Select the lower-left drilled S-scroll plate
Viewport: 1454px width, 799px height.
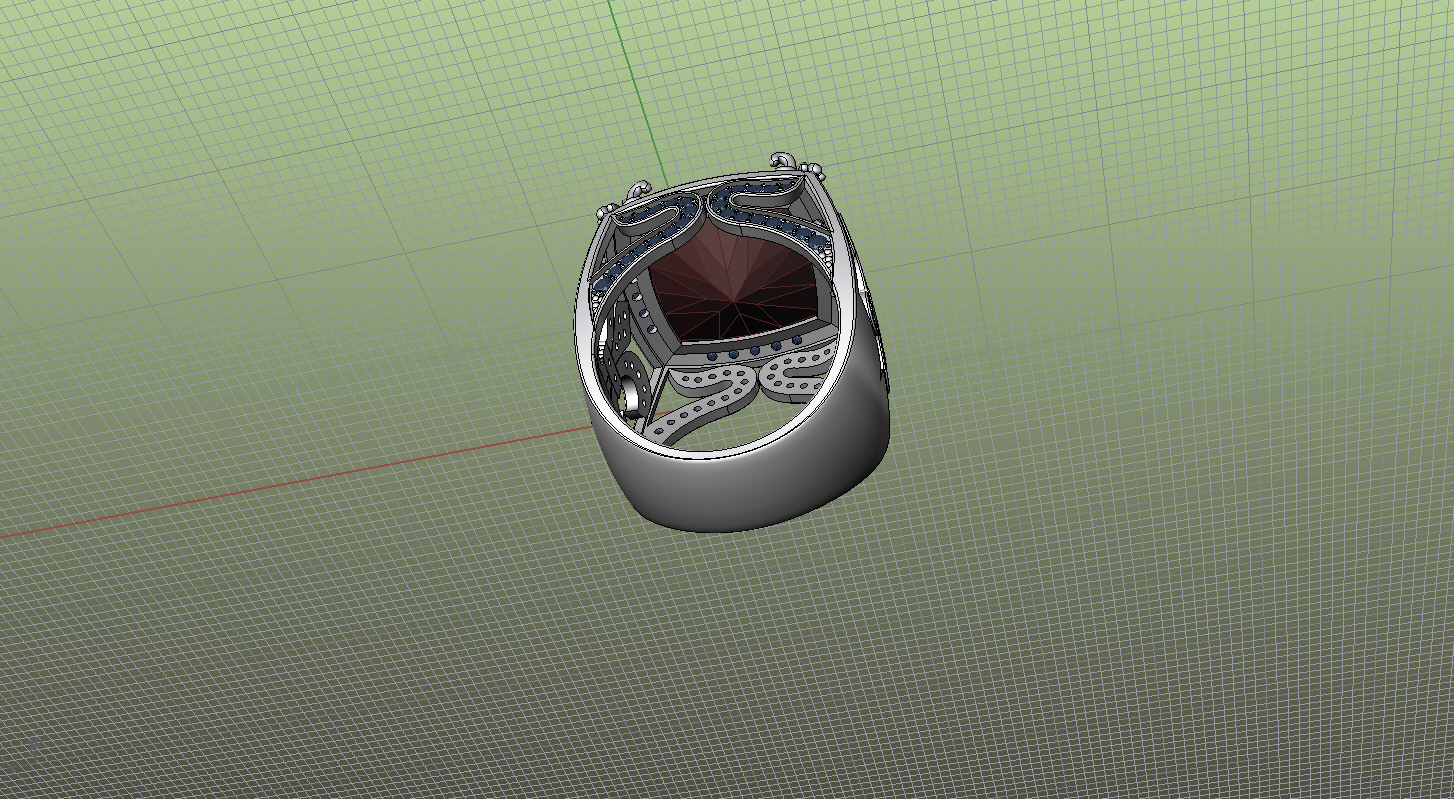[710, 380]
